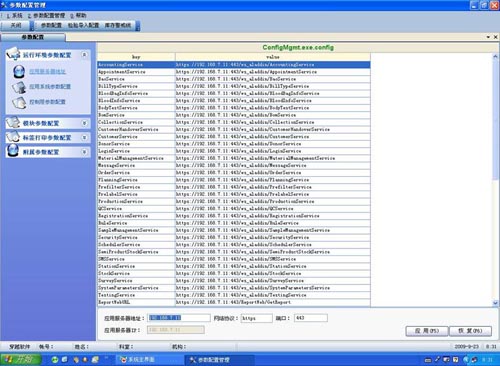Click the globe icon beside 应用服务器地址 link
Image resolution: width=500 pixels, height=366 pixels.
(x=19, y=71)
